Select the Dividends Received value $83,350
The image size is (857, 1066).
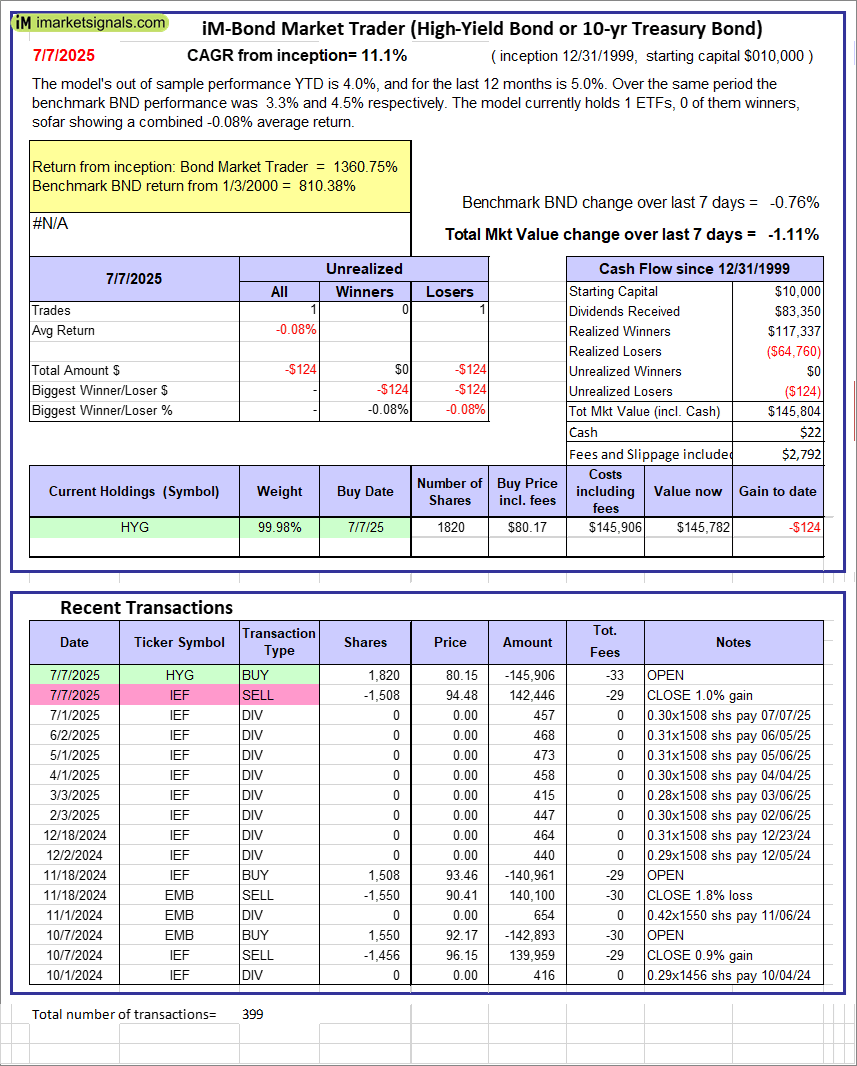[x=778, y=311]
